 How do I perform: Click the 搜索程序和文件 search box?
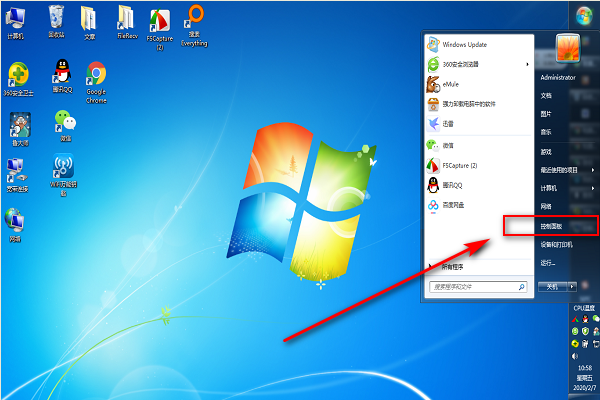coord(478,287)
